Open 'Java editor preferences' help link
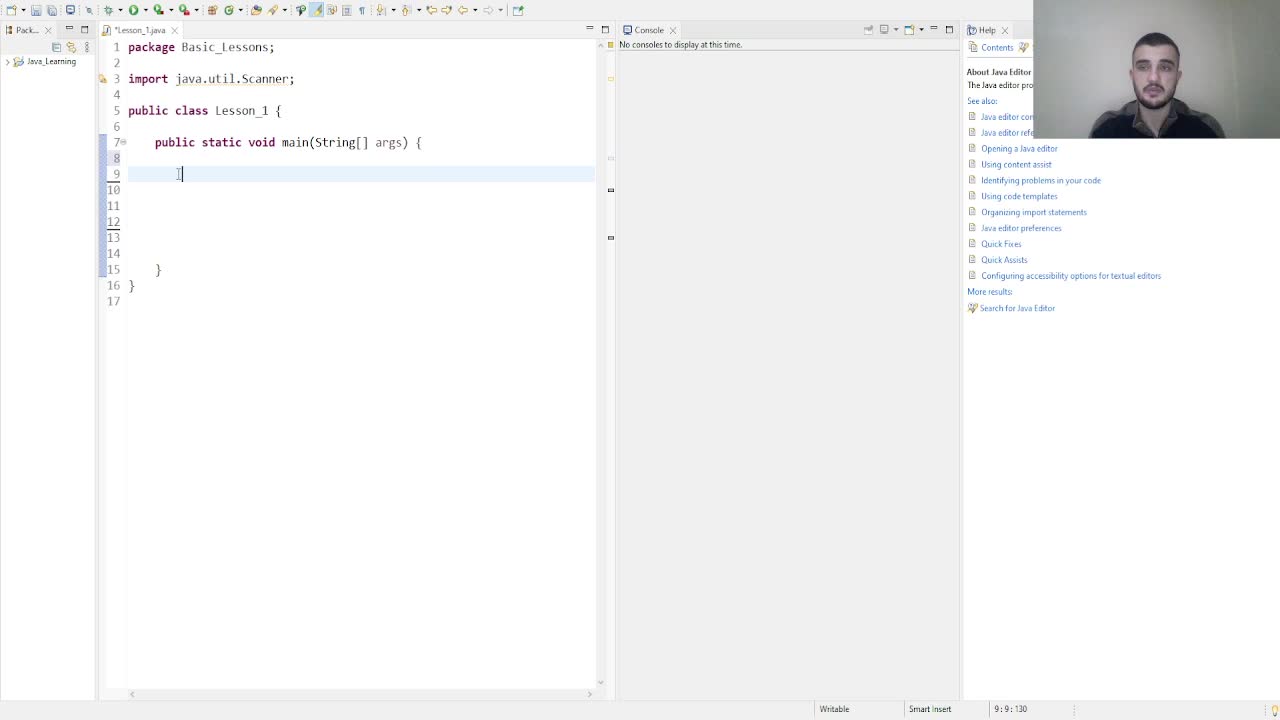The width and height of the screenshot is (1280, 720). tap(1021, 229)
